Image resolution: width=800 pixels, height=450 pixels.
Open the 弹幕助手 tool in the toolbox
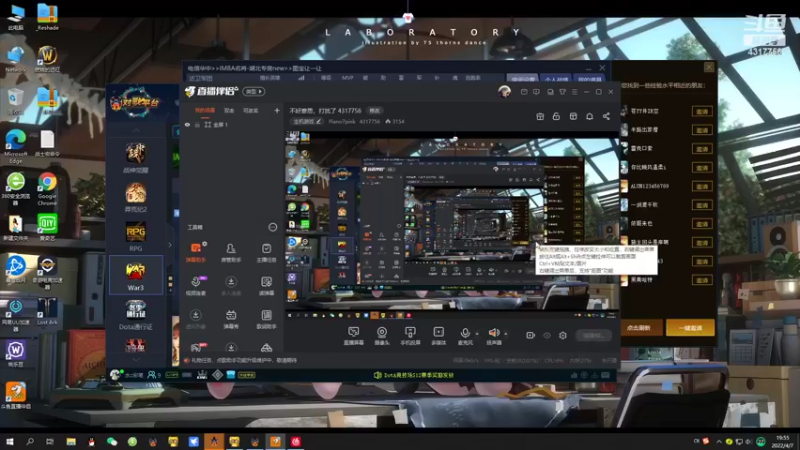click(195, 252)
